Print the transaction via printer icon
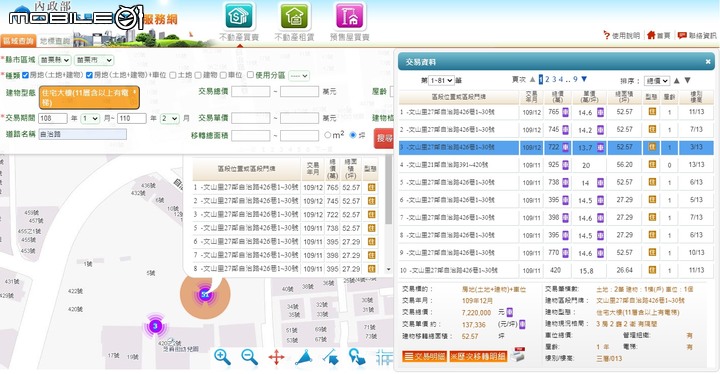 click(x=518, y=355)
